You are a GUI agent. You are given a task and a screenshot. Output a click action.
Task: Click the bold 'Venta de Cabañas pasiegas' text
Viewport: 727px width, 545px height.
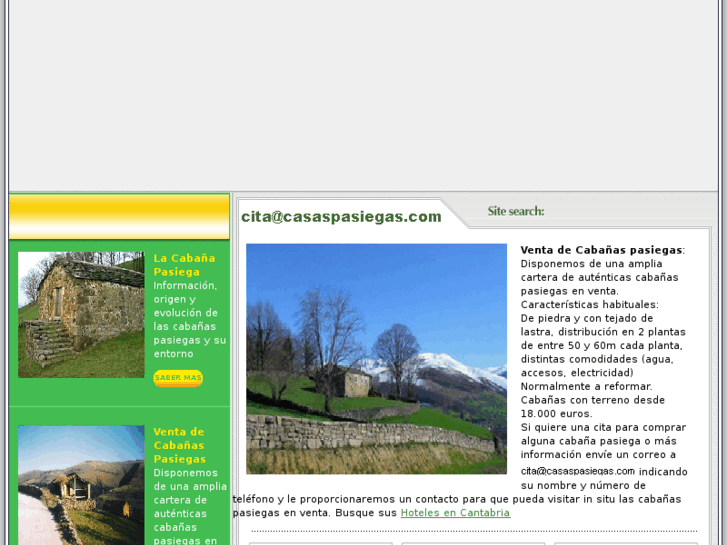(x=601, y=250)
